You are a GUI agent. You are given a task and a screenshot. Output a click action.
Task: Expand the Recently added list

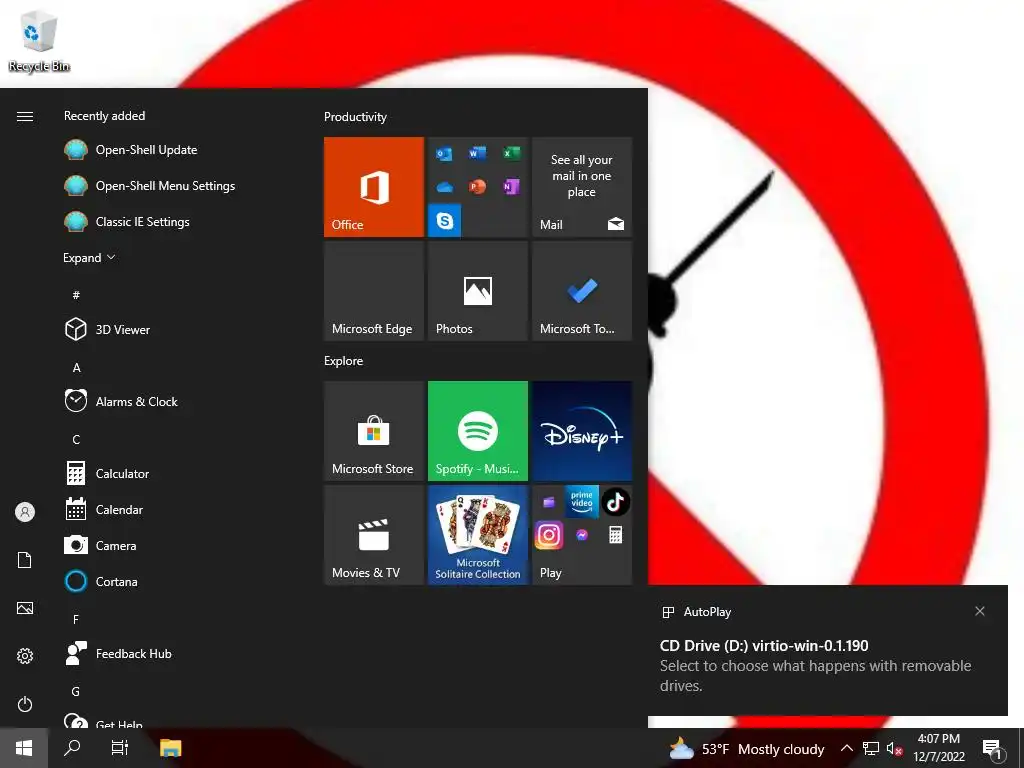(89, 257)
